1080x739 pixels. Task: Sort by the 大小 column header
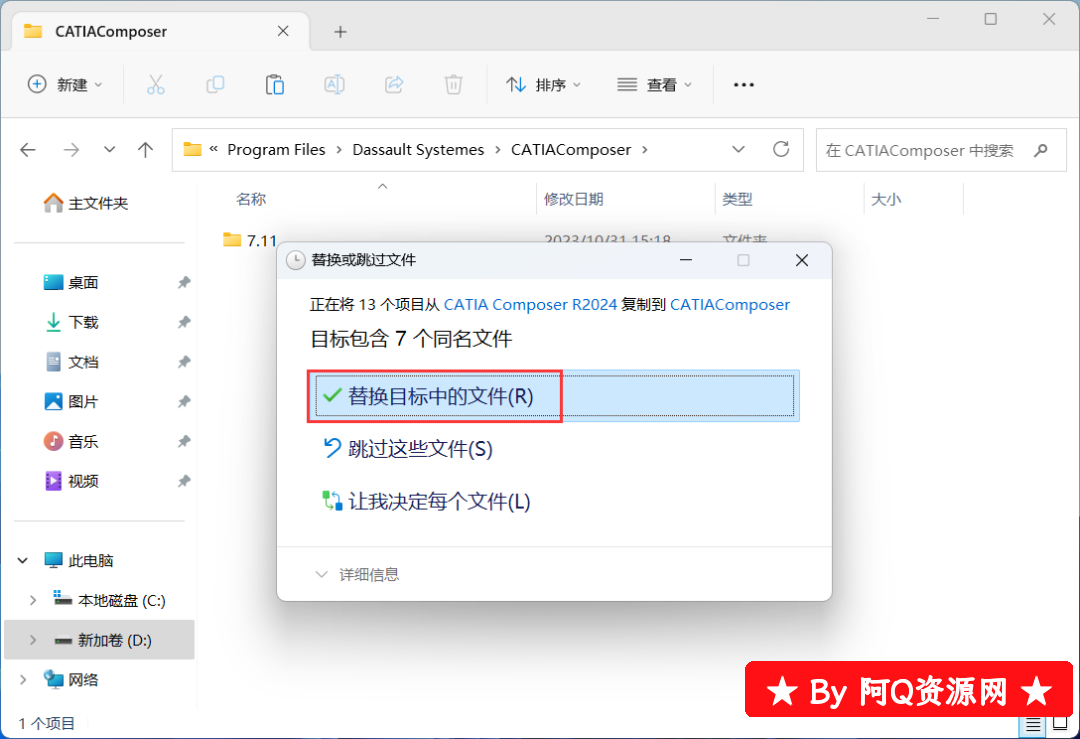[x=886, y=199]
